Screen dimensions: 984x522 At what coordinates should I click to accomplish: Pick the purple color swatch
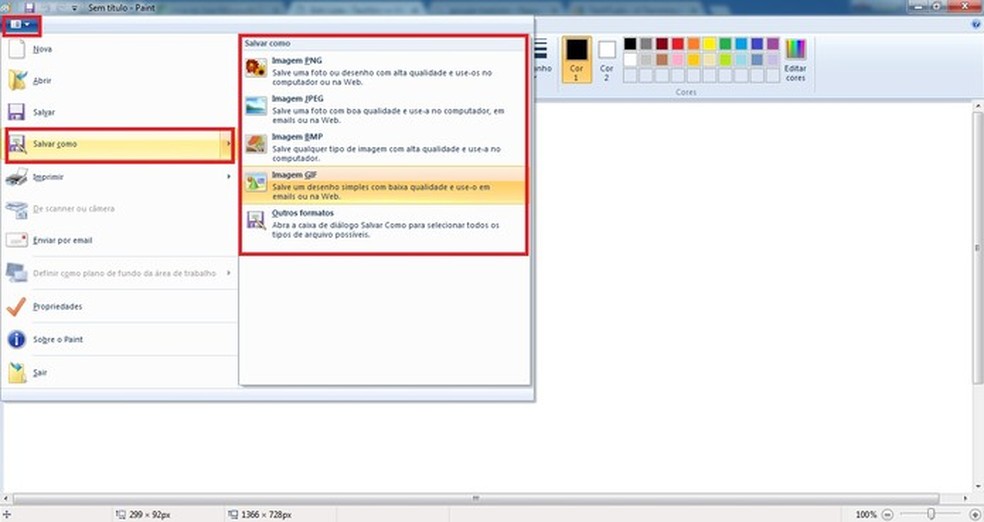coord(773,43)
